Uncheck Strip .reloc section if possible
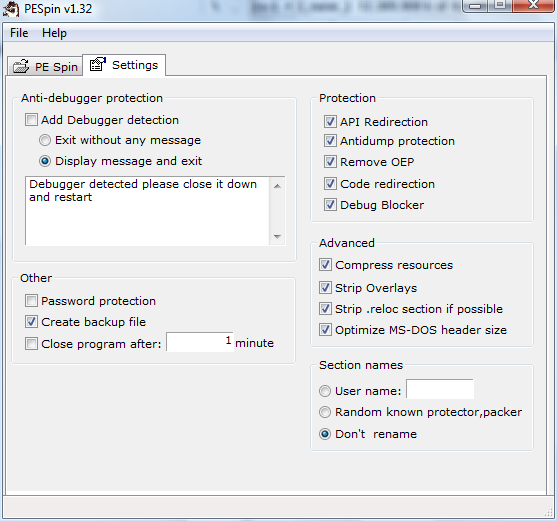Viewport: 557px width, 521px height. tap(325, 309)
